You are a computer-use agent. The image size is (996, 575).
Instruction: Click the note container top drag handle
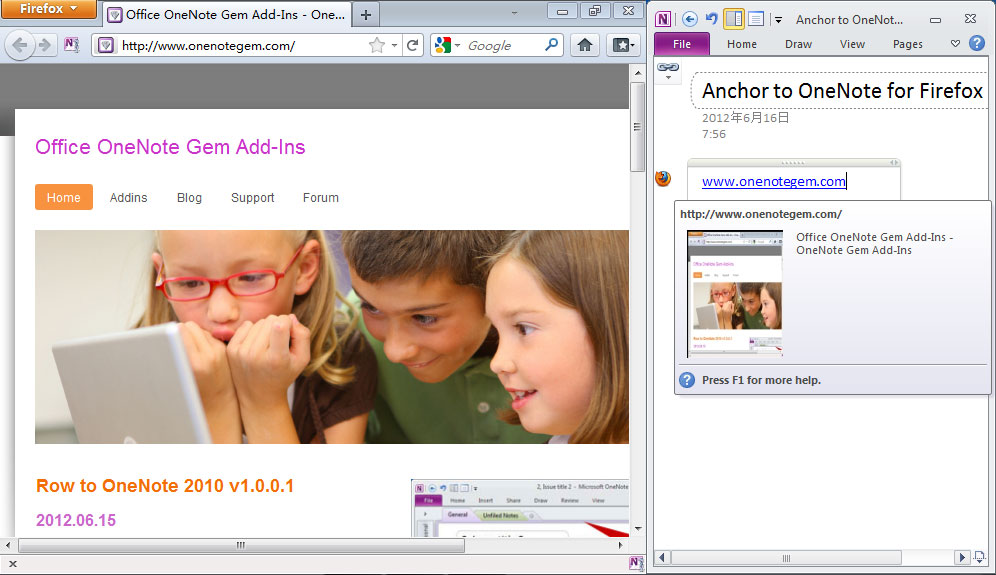point(793,163)
